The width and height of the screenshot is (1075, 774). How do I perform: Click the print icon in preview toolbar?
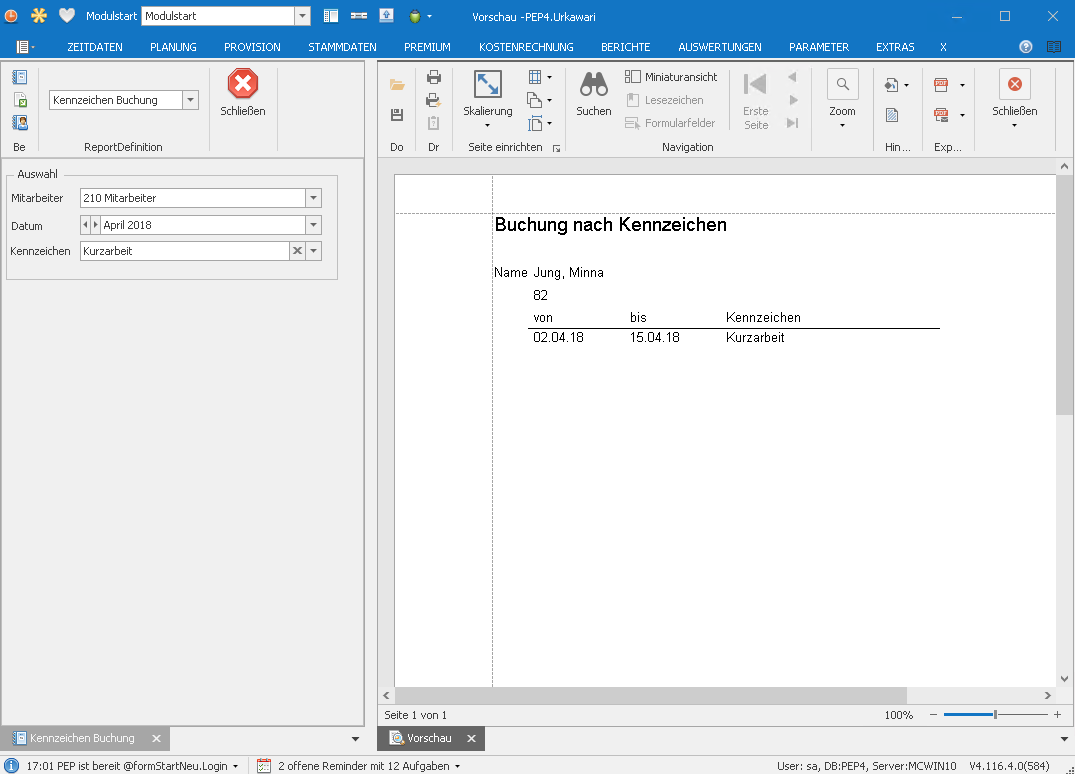coord(434,77)
